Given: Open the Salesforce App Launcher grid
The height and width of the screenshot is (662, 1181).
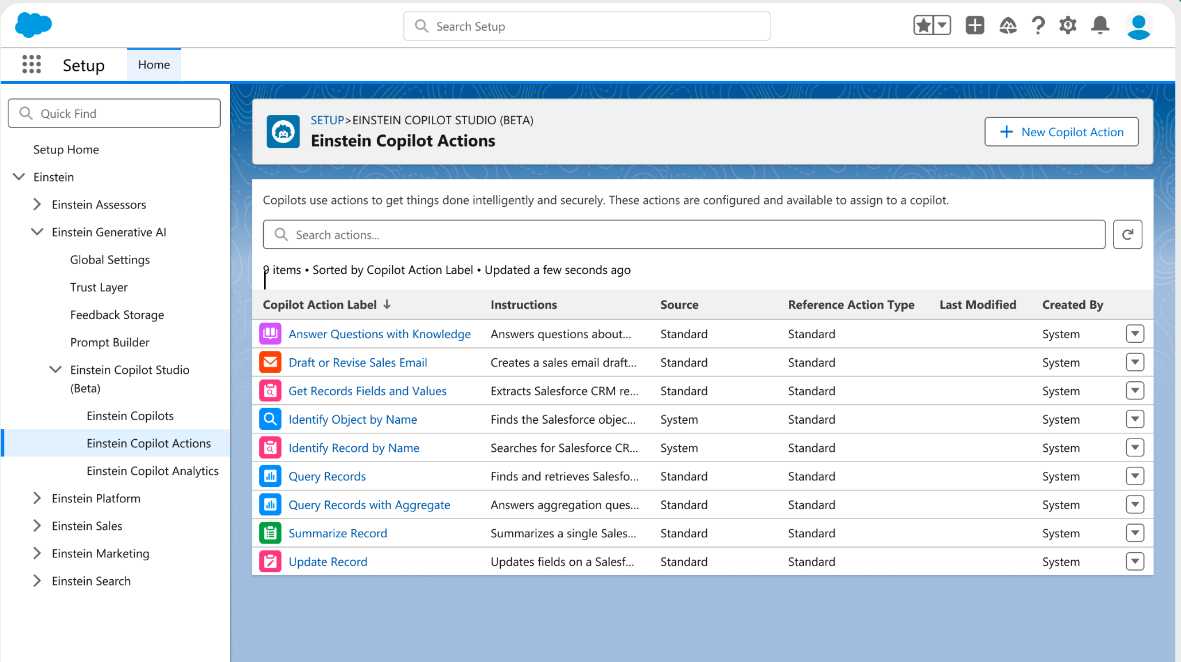Looking at the screenshot, I should pyautogui.click(x=32, y=64).
